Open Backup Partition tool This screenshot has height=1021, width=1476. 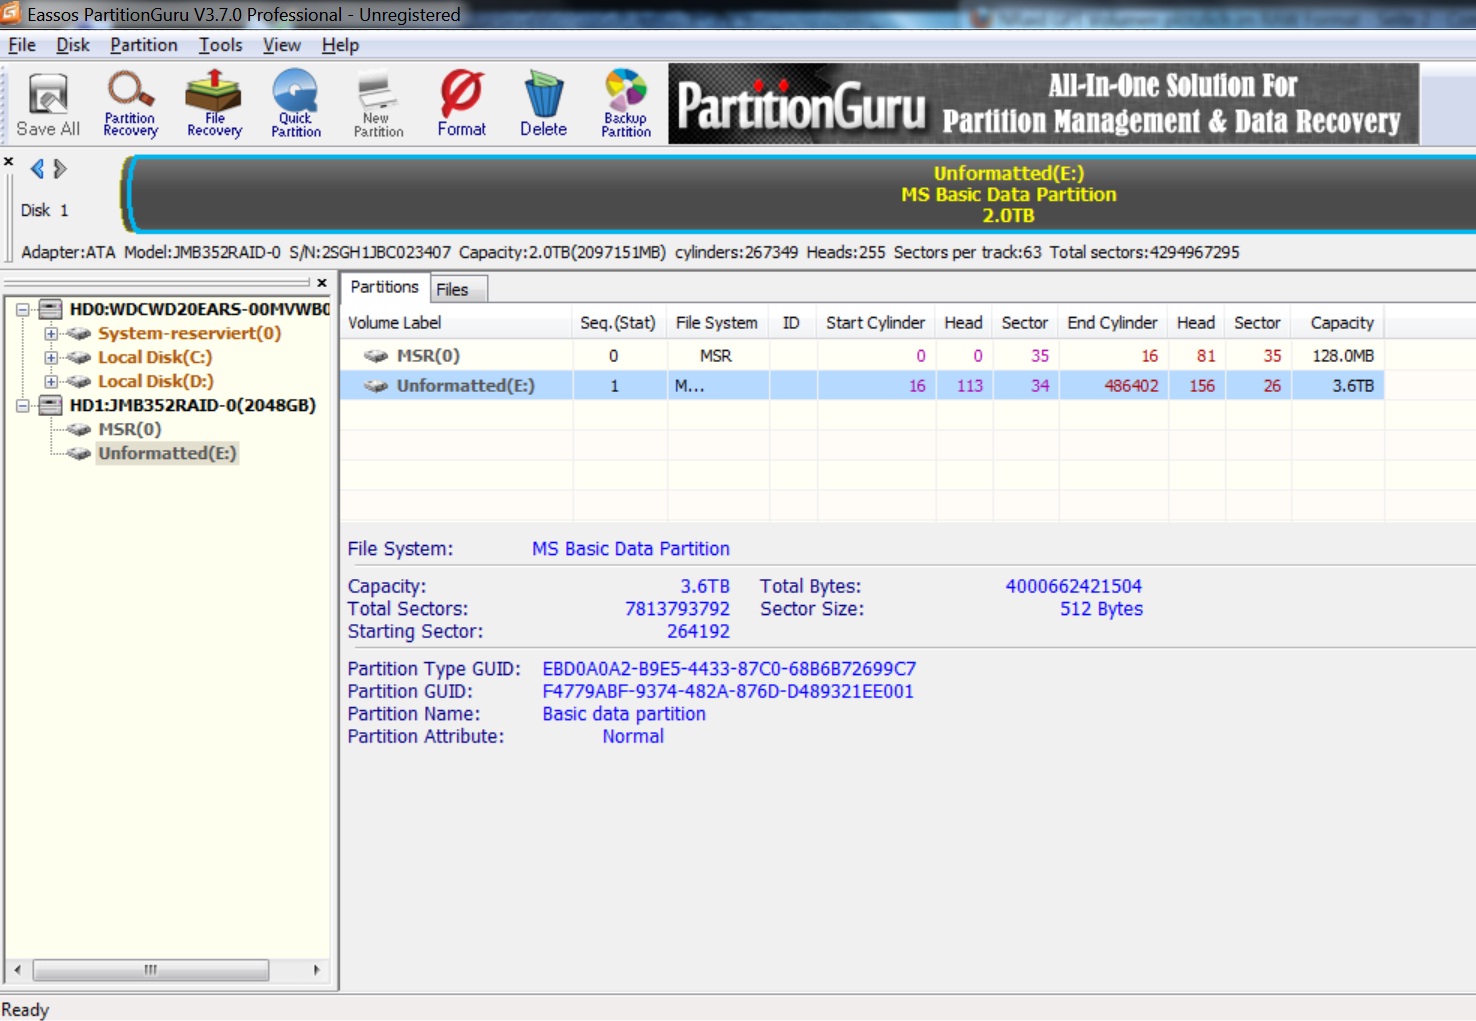click(x=626, y=104)
